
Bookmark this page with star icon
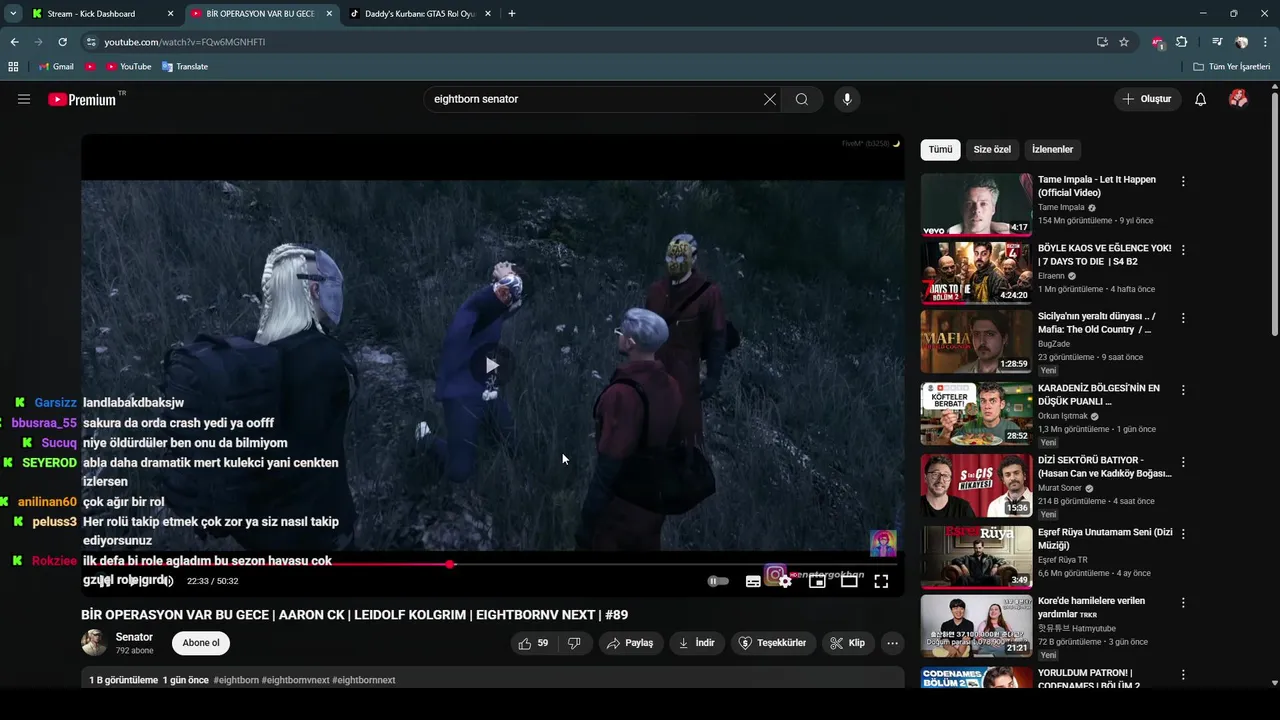[1124, 42]
